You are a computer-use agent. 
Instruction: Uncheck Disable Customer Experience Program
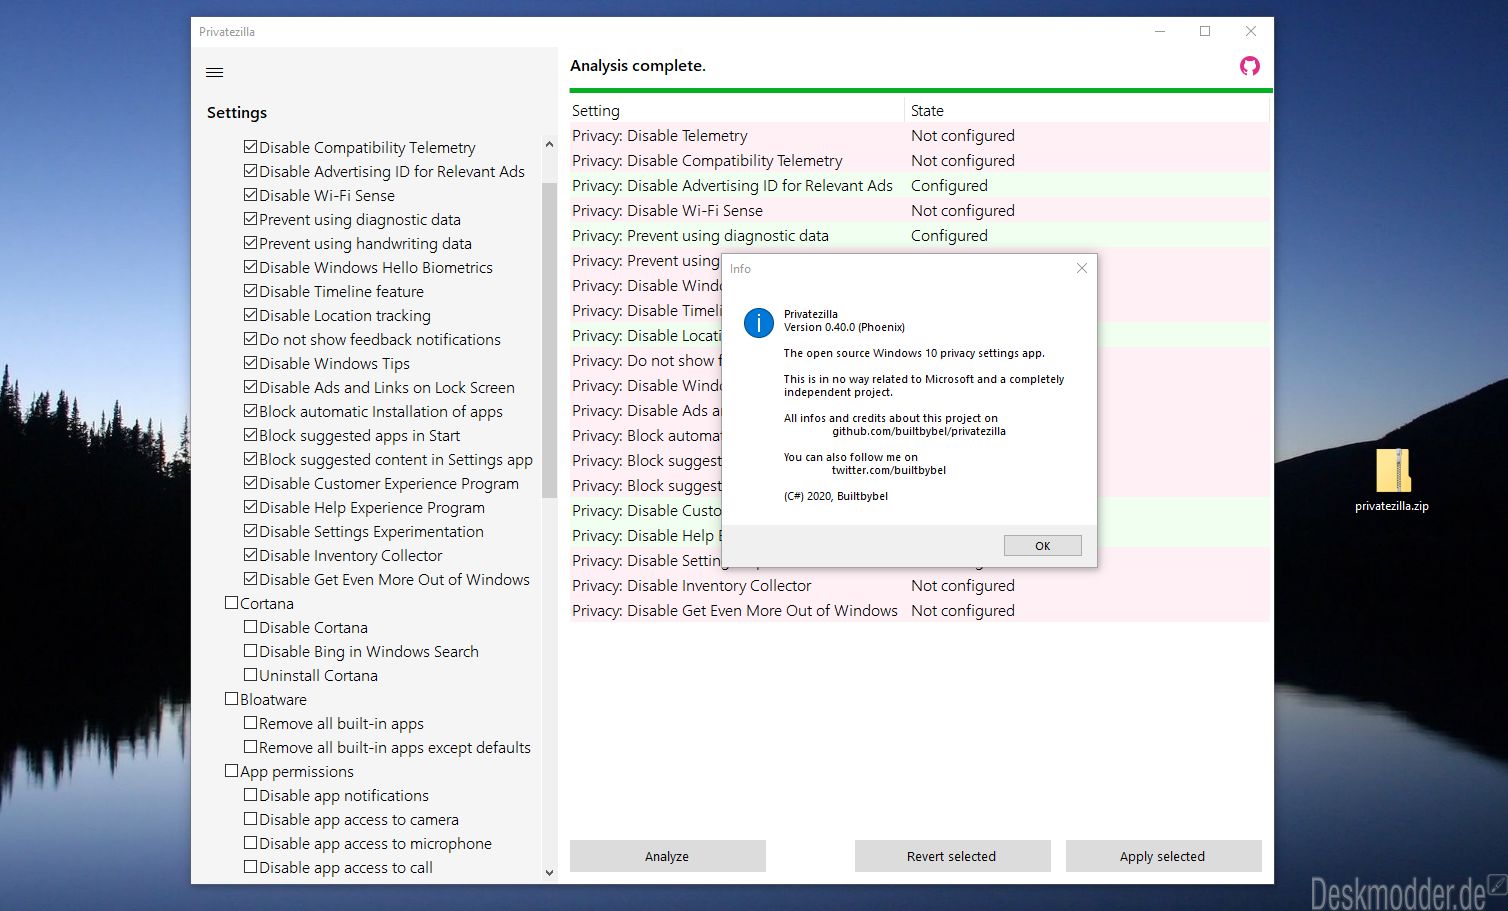pos(251,483)
